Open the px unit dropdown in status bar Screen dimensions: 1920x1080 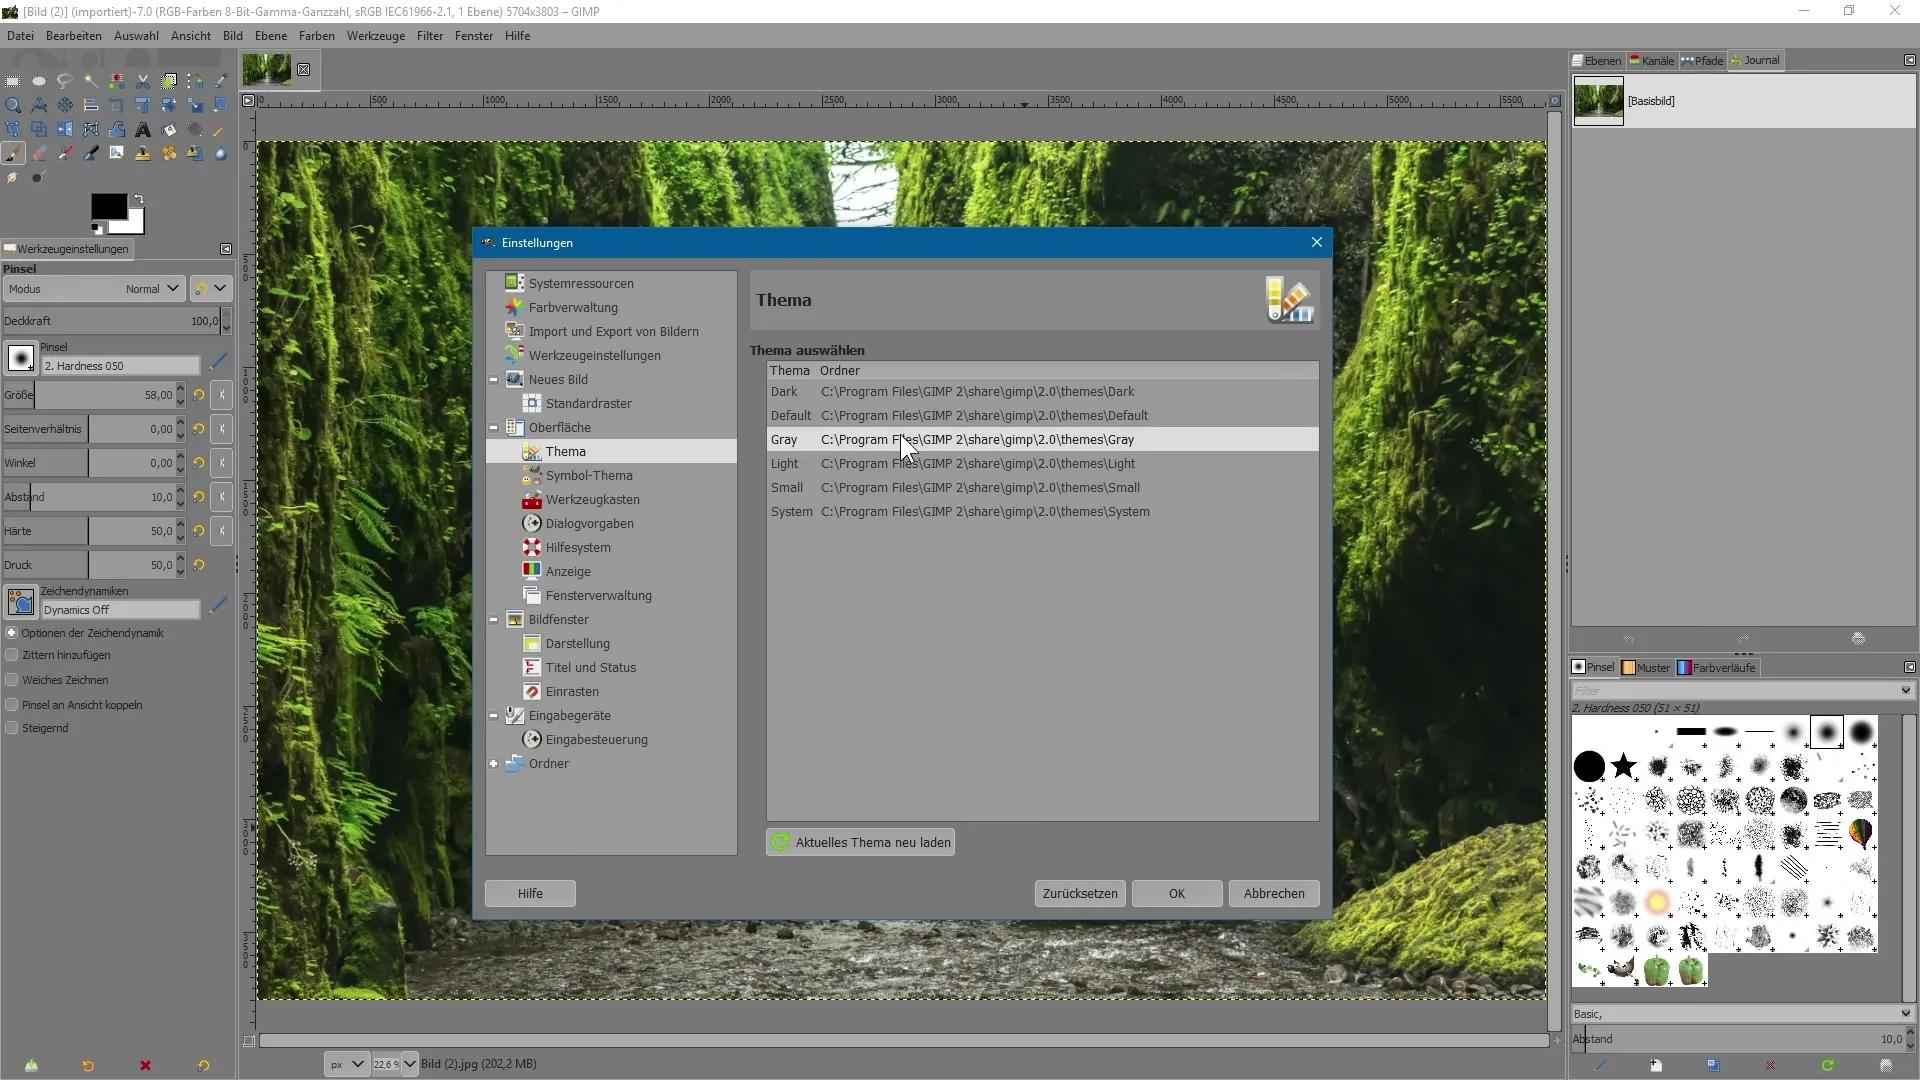347,1064
